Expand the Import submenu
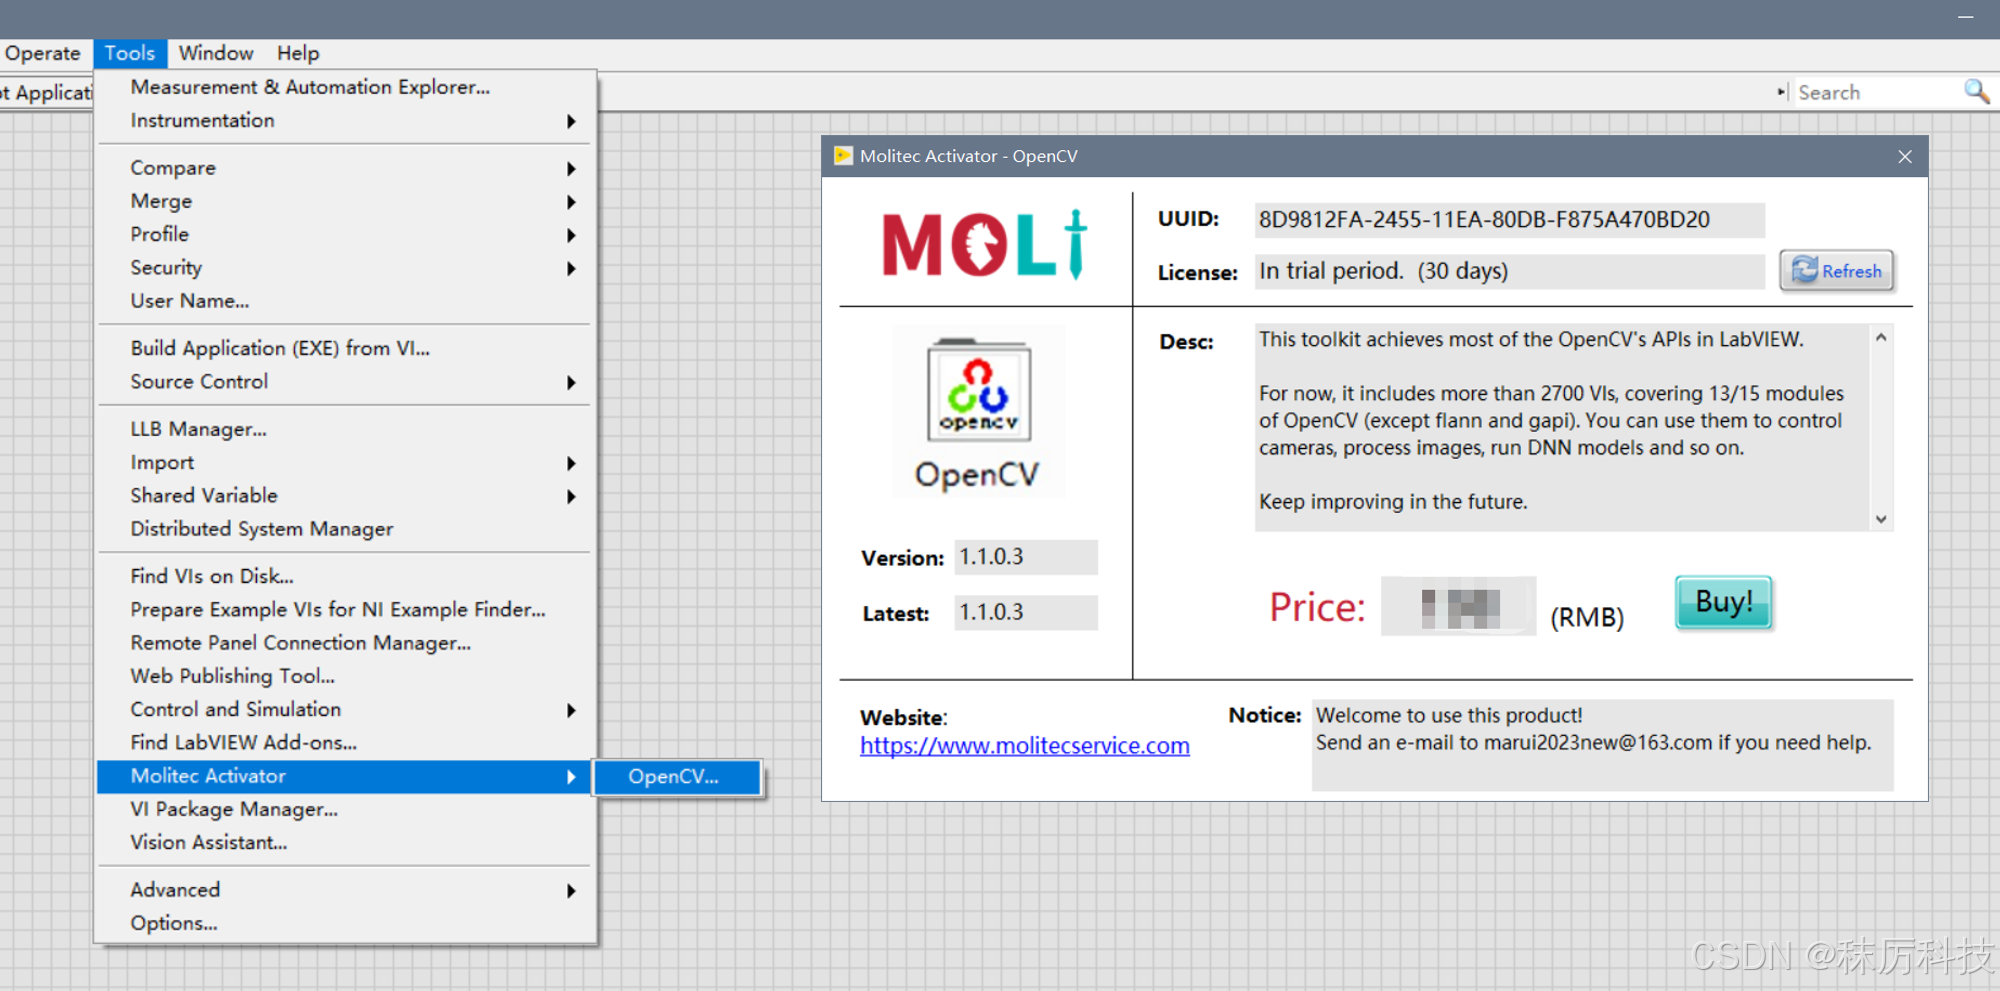 coord(346,462)
